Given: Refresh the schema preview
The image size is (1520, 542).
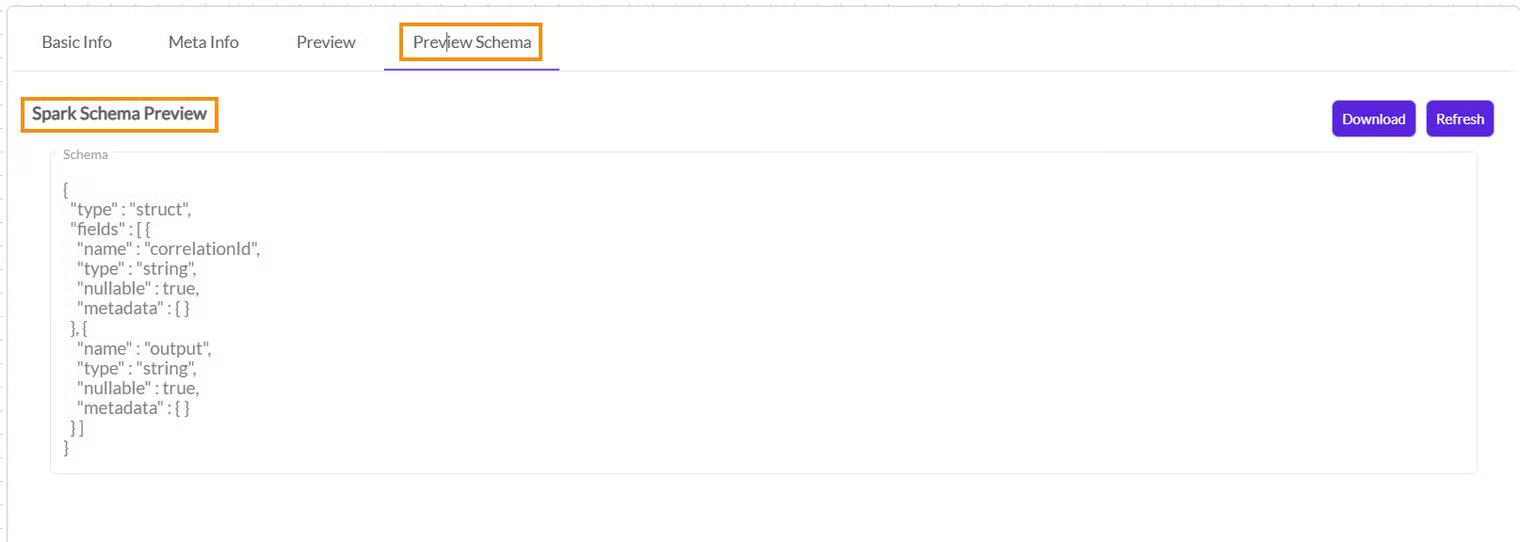Looking at the screenshot, I should (1459, 119).
